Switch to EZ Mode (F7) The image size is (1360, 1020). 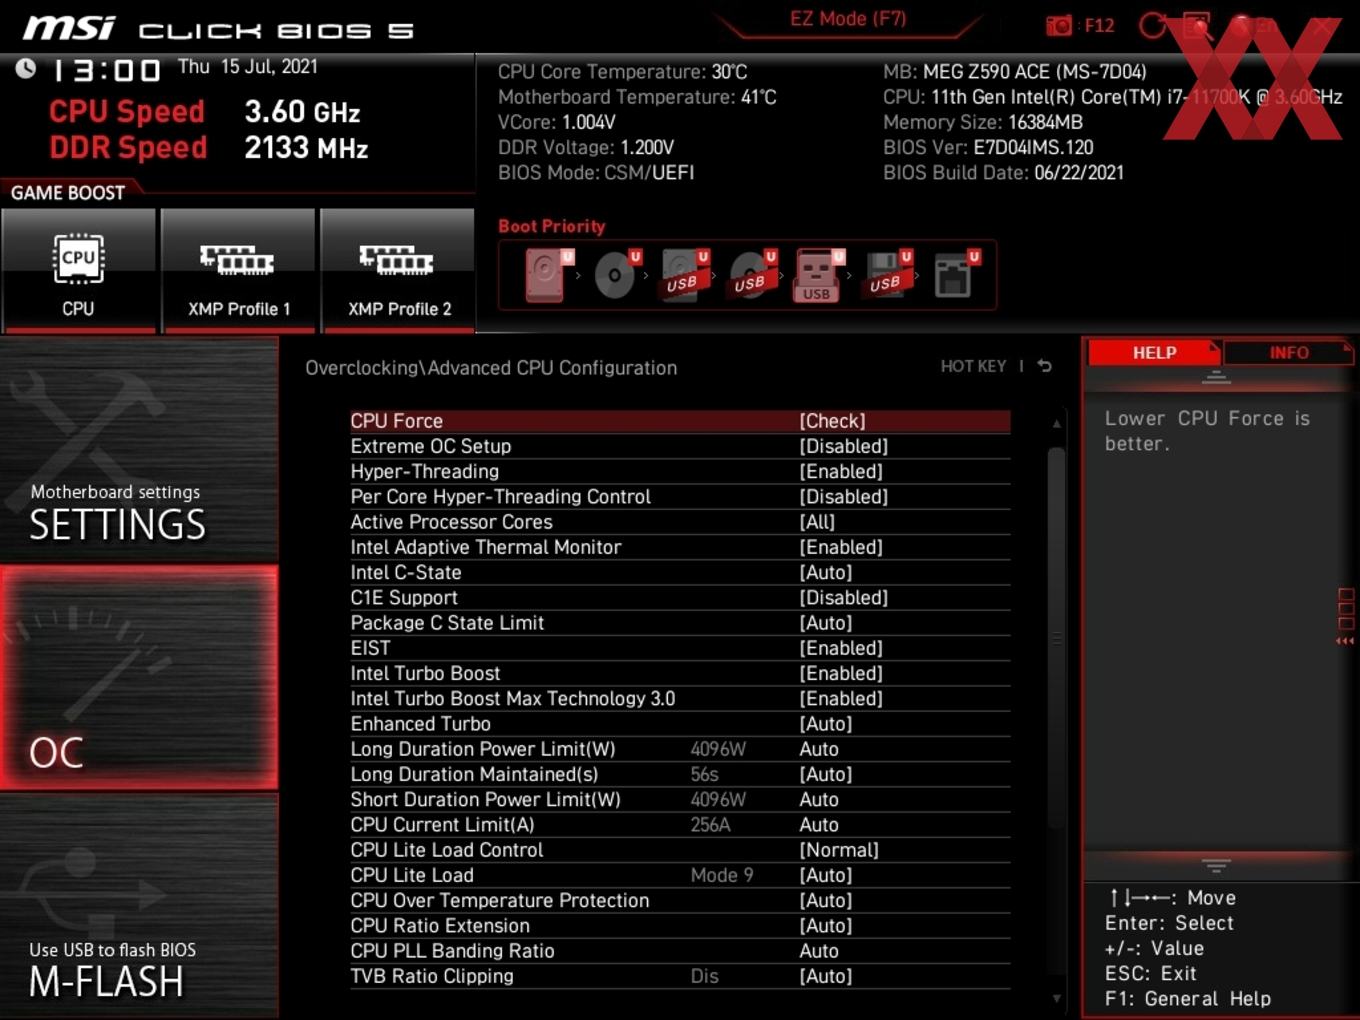coord(848,19)
